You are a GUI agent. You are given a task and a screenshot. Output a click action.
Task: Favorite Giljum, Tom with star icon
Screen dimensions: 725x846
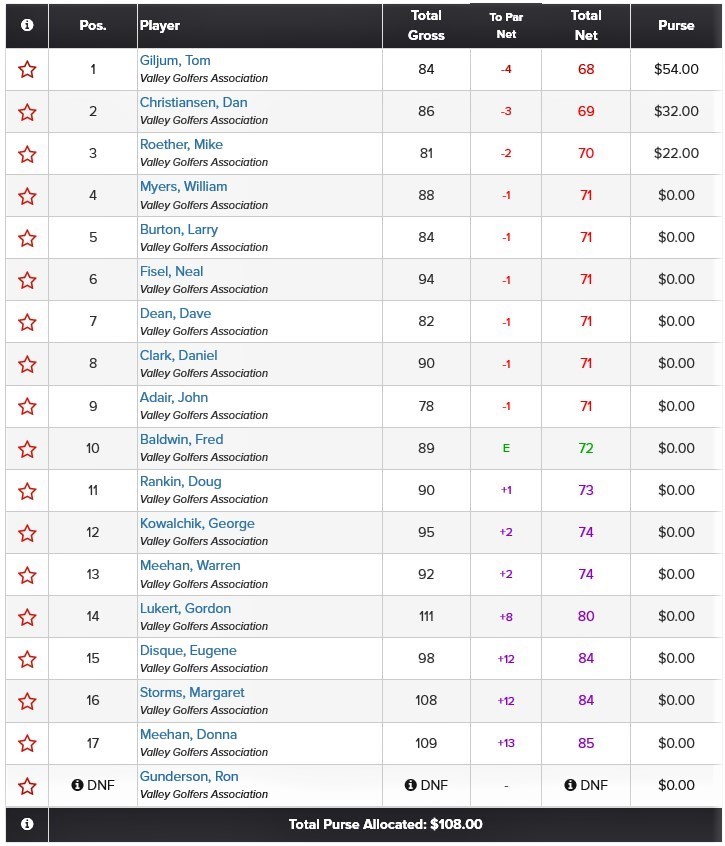(x=27, y=70)
